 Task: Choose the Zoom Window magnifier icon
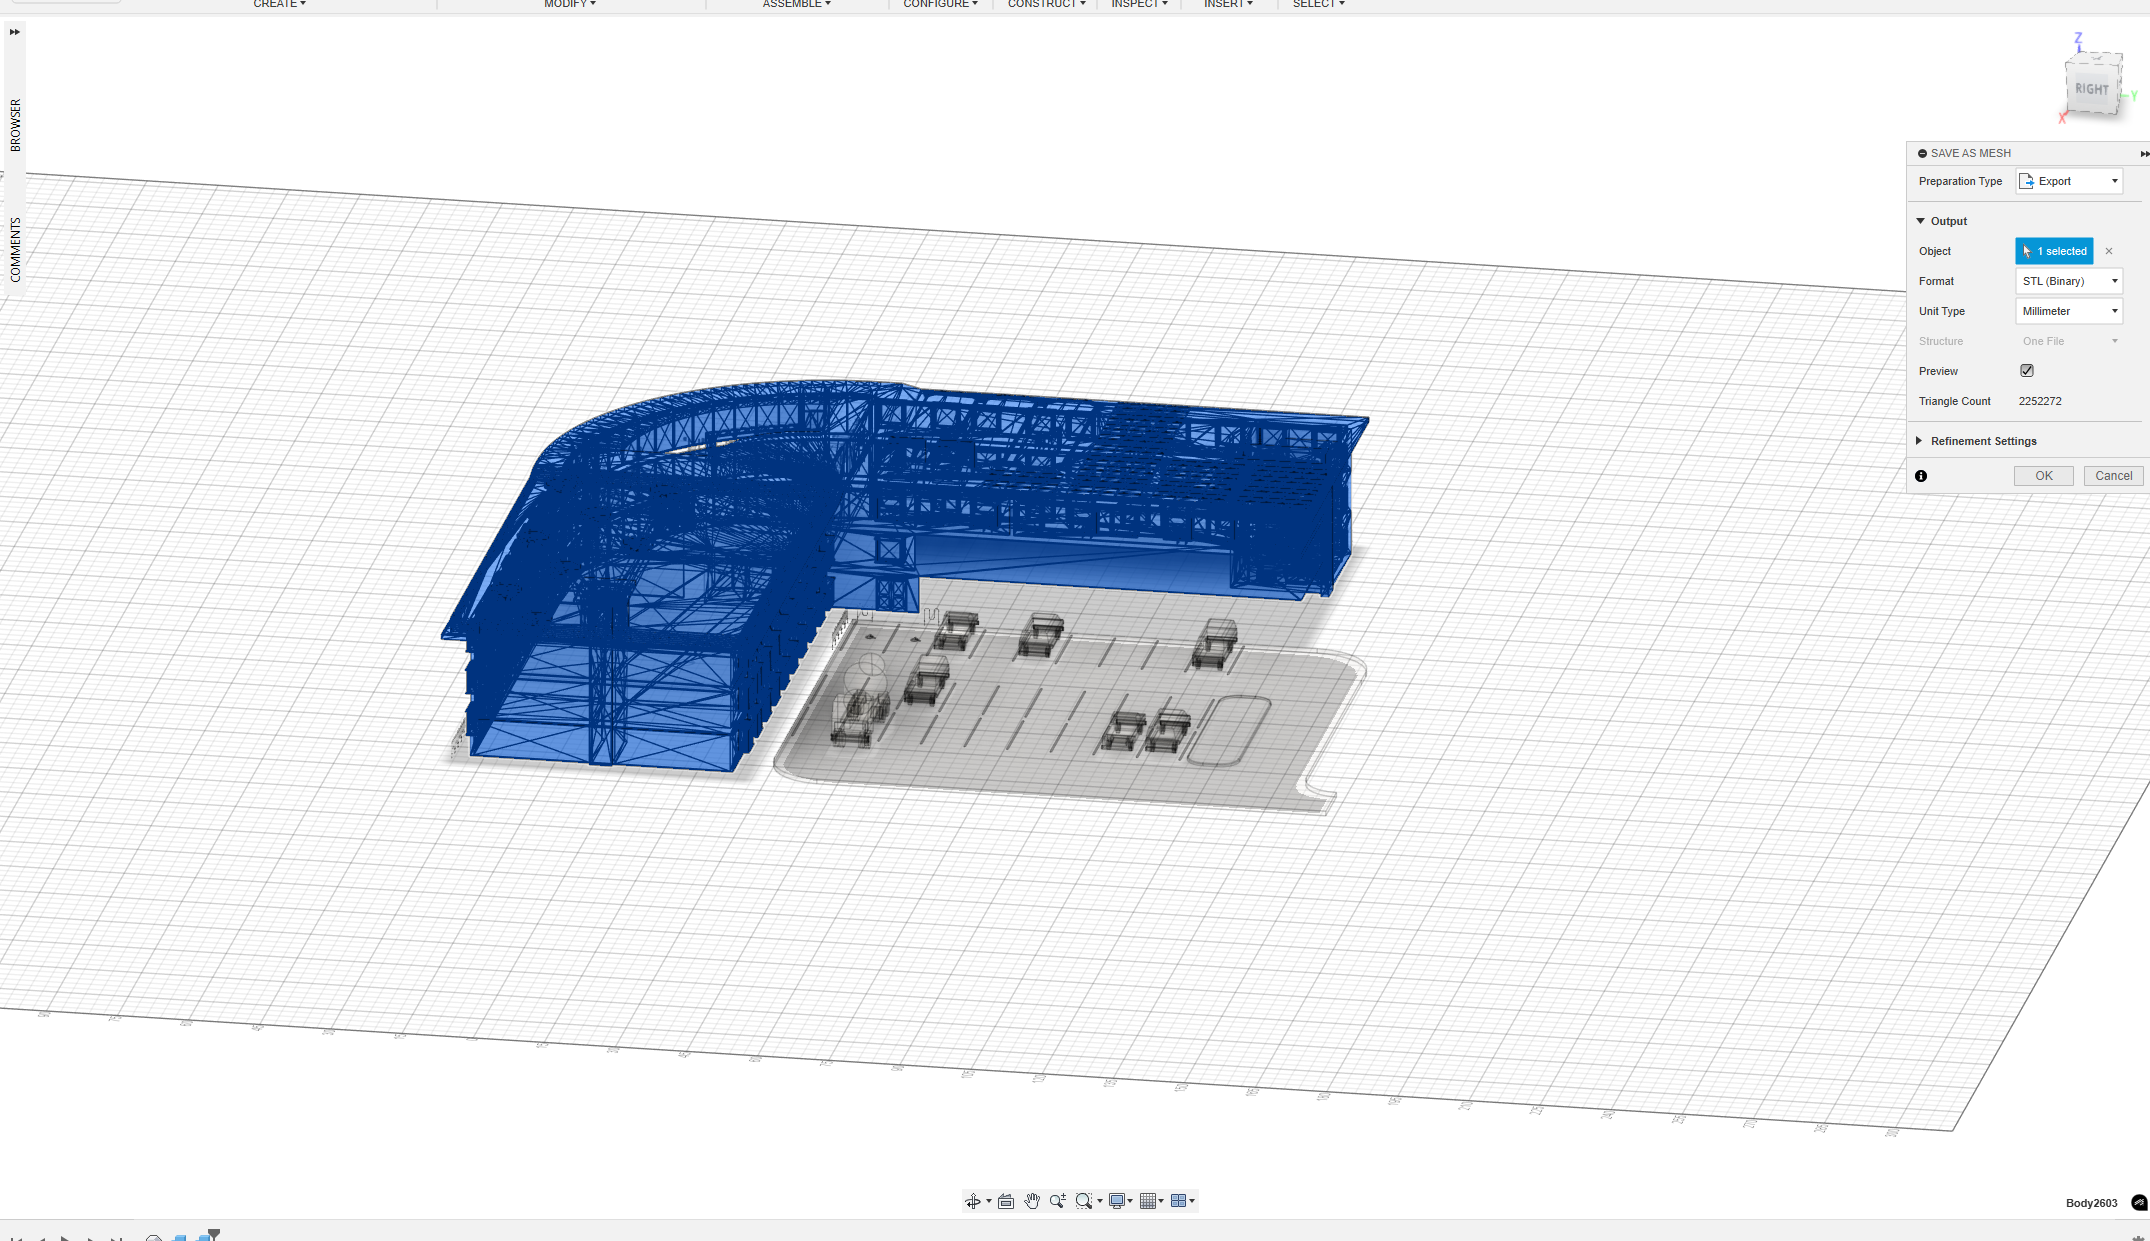coord(1083,1201)
